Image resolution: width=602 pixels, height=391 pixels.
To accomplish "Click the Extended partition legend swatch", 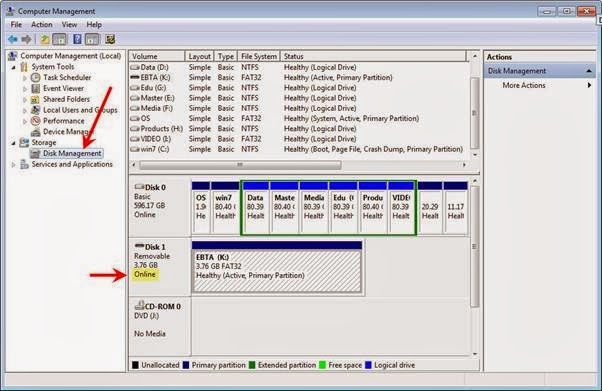I will point(252,365).
